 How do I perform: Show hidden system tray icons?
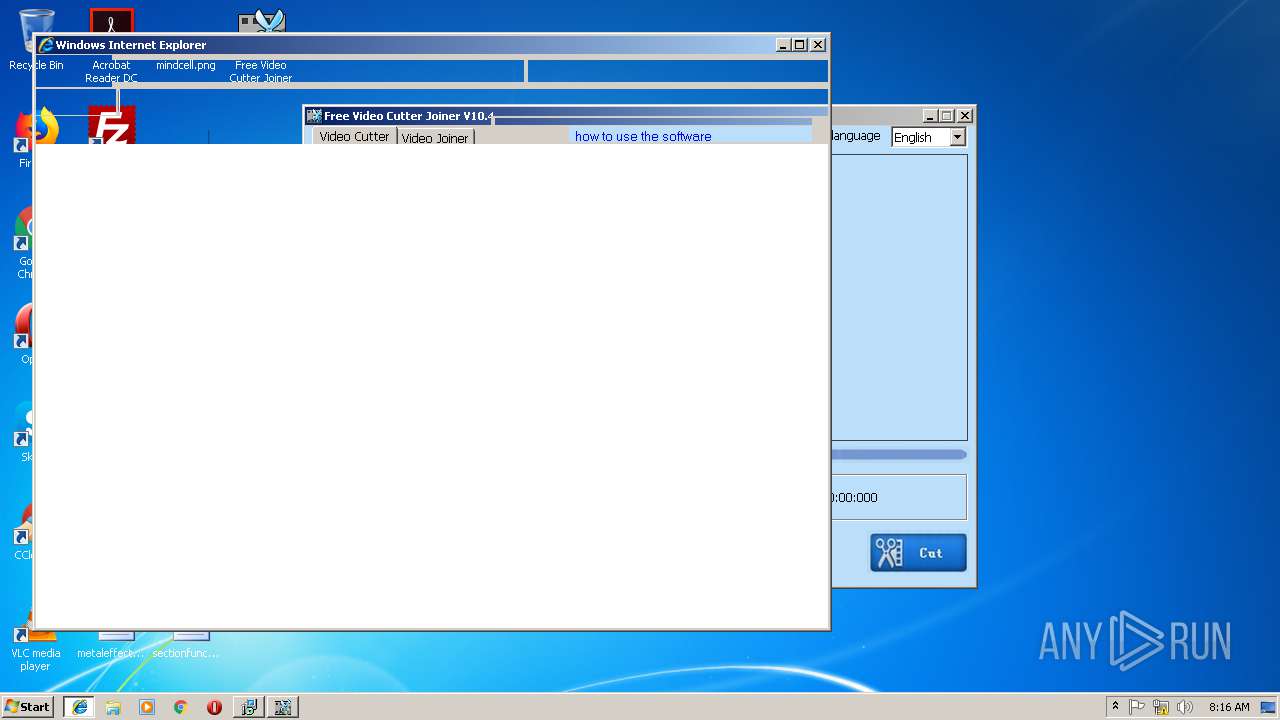[1115, 707]
